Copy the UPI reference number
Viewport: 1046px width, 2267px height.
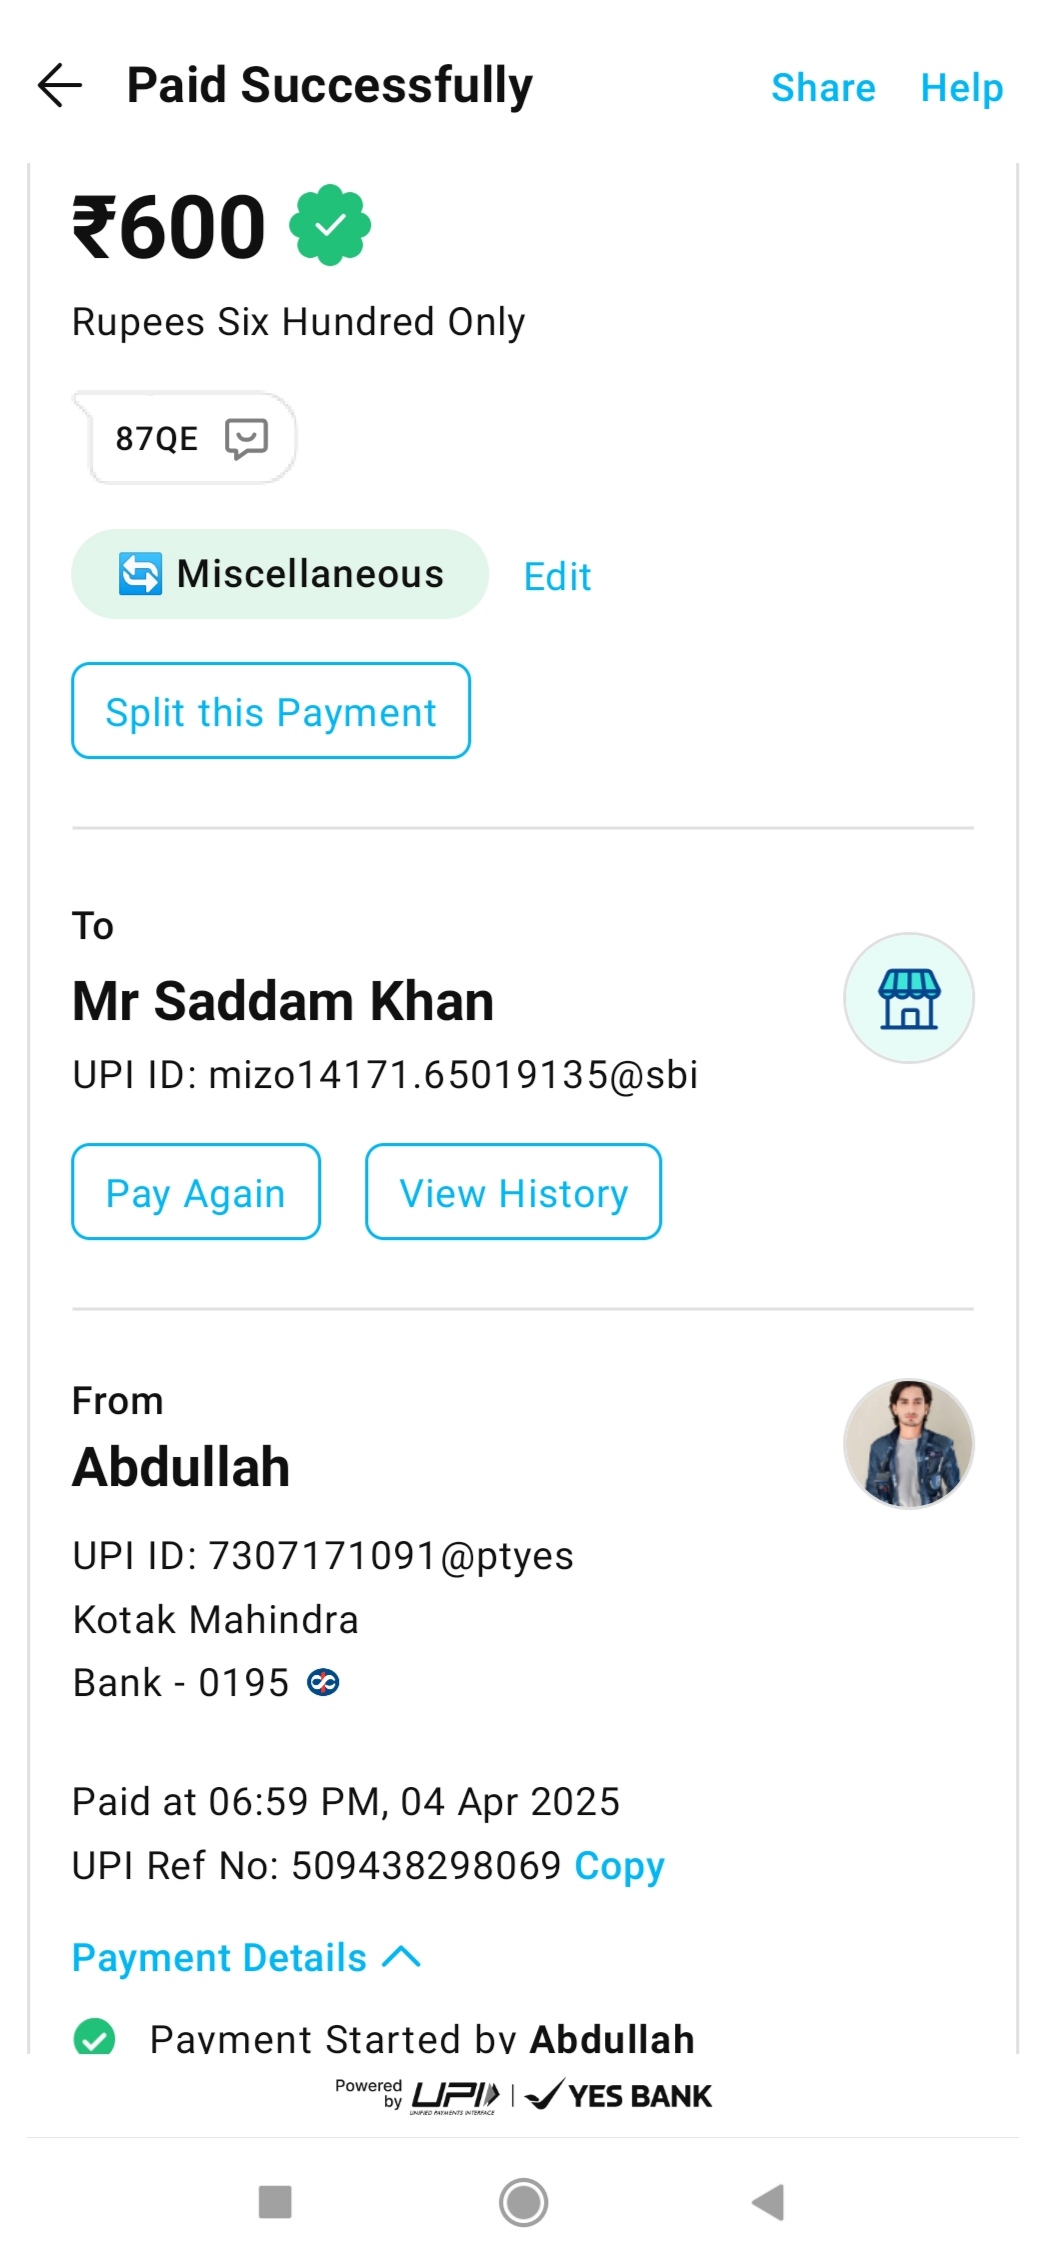pyautogui.click(x=619, y=1866)
